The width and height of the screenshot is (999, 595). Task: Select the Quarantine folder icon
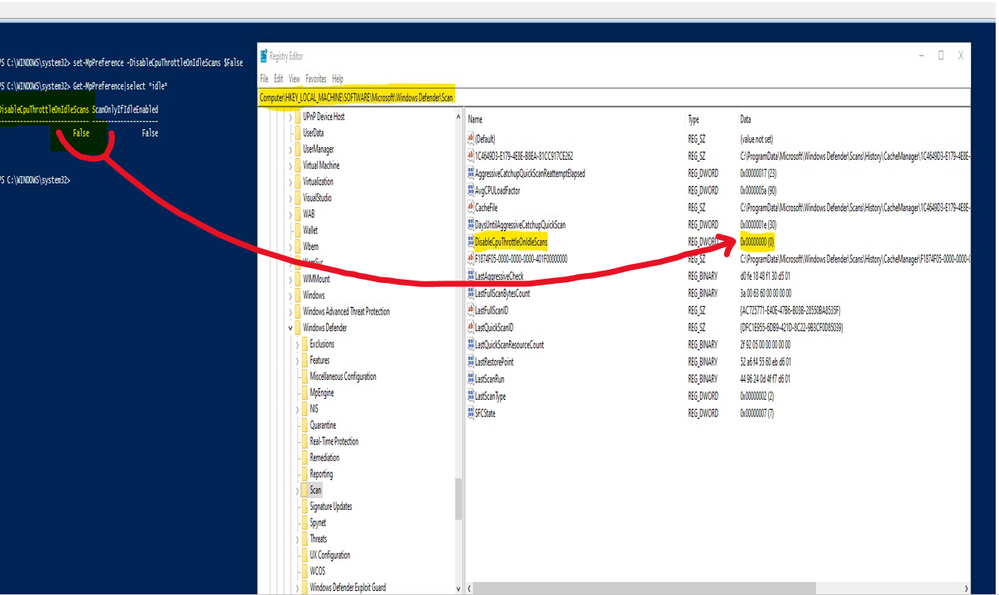point(304,426)
